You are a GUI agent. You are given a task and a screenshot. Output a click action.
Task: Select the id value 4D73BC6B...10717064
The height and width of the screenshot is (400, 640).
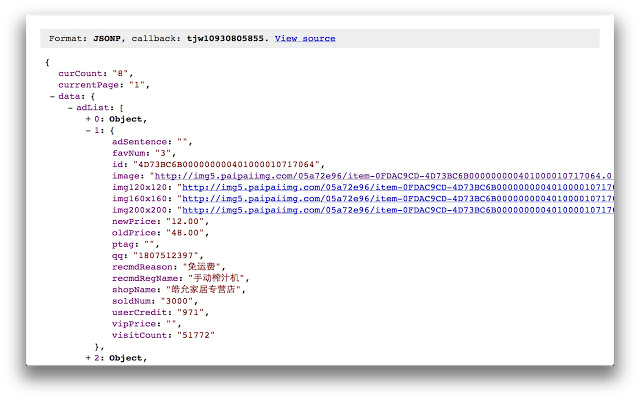(226, 164)
